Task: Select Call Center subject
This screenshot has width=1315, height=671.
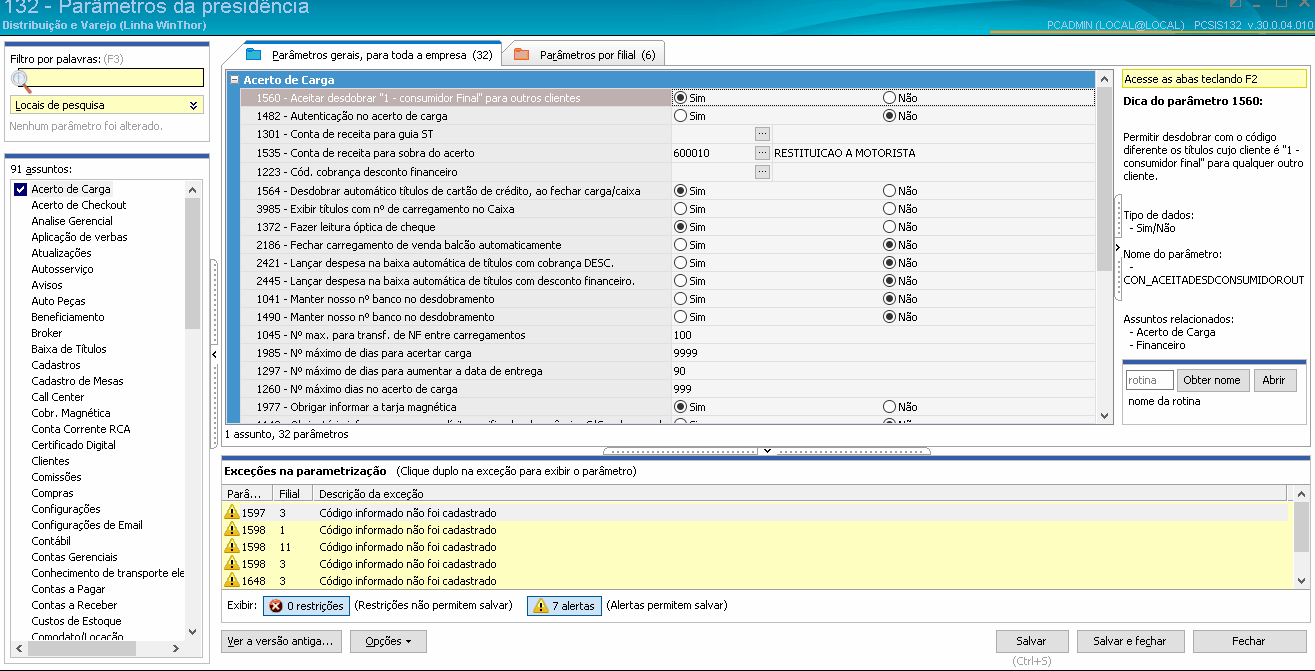Action: click(x=58, y=397)
